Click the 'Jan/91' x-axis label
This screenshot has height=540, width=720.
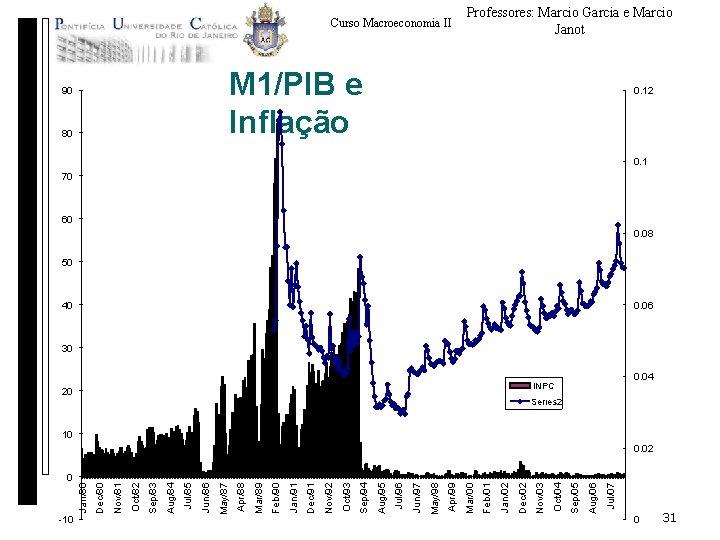click(x=293, y=497)
